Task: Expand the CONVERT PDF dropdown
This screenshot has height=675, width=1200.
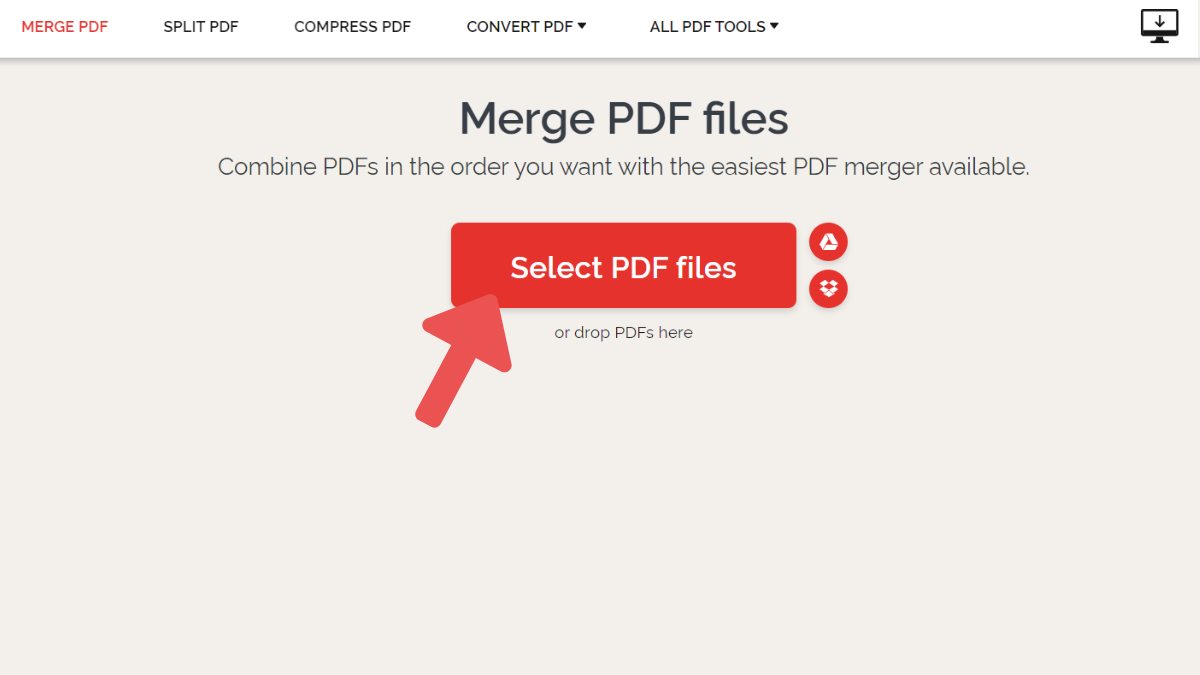Action: [x=527, y=26]
